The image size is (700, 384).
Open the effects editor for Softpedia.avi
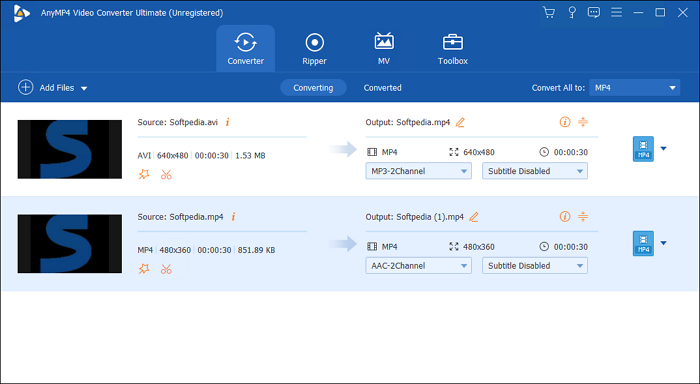tap(144, 174)
